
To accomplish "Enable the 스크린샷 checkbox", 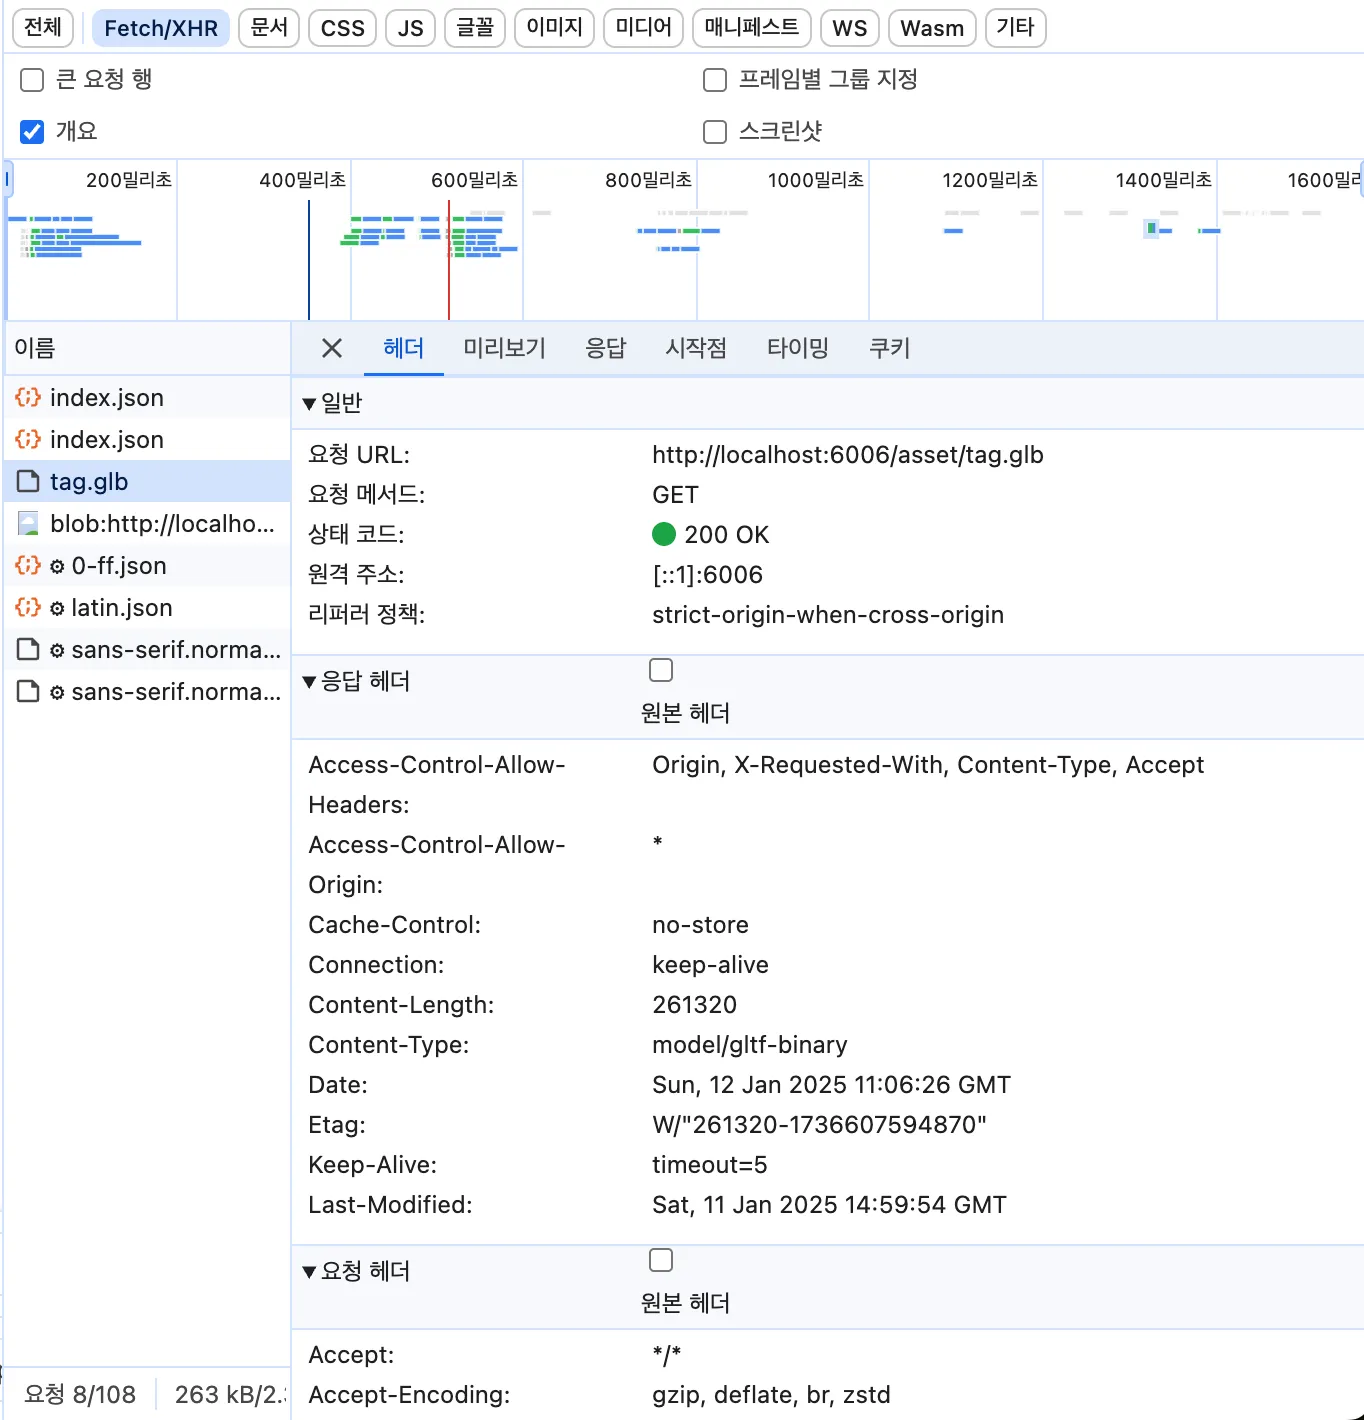I will (714, 131).
